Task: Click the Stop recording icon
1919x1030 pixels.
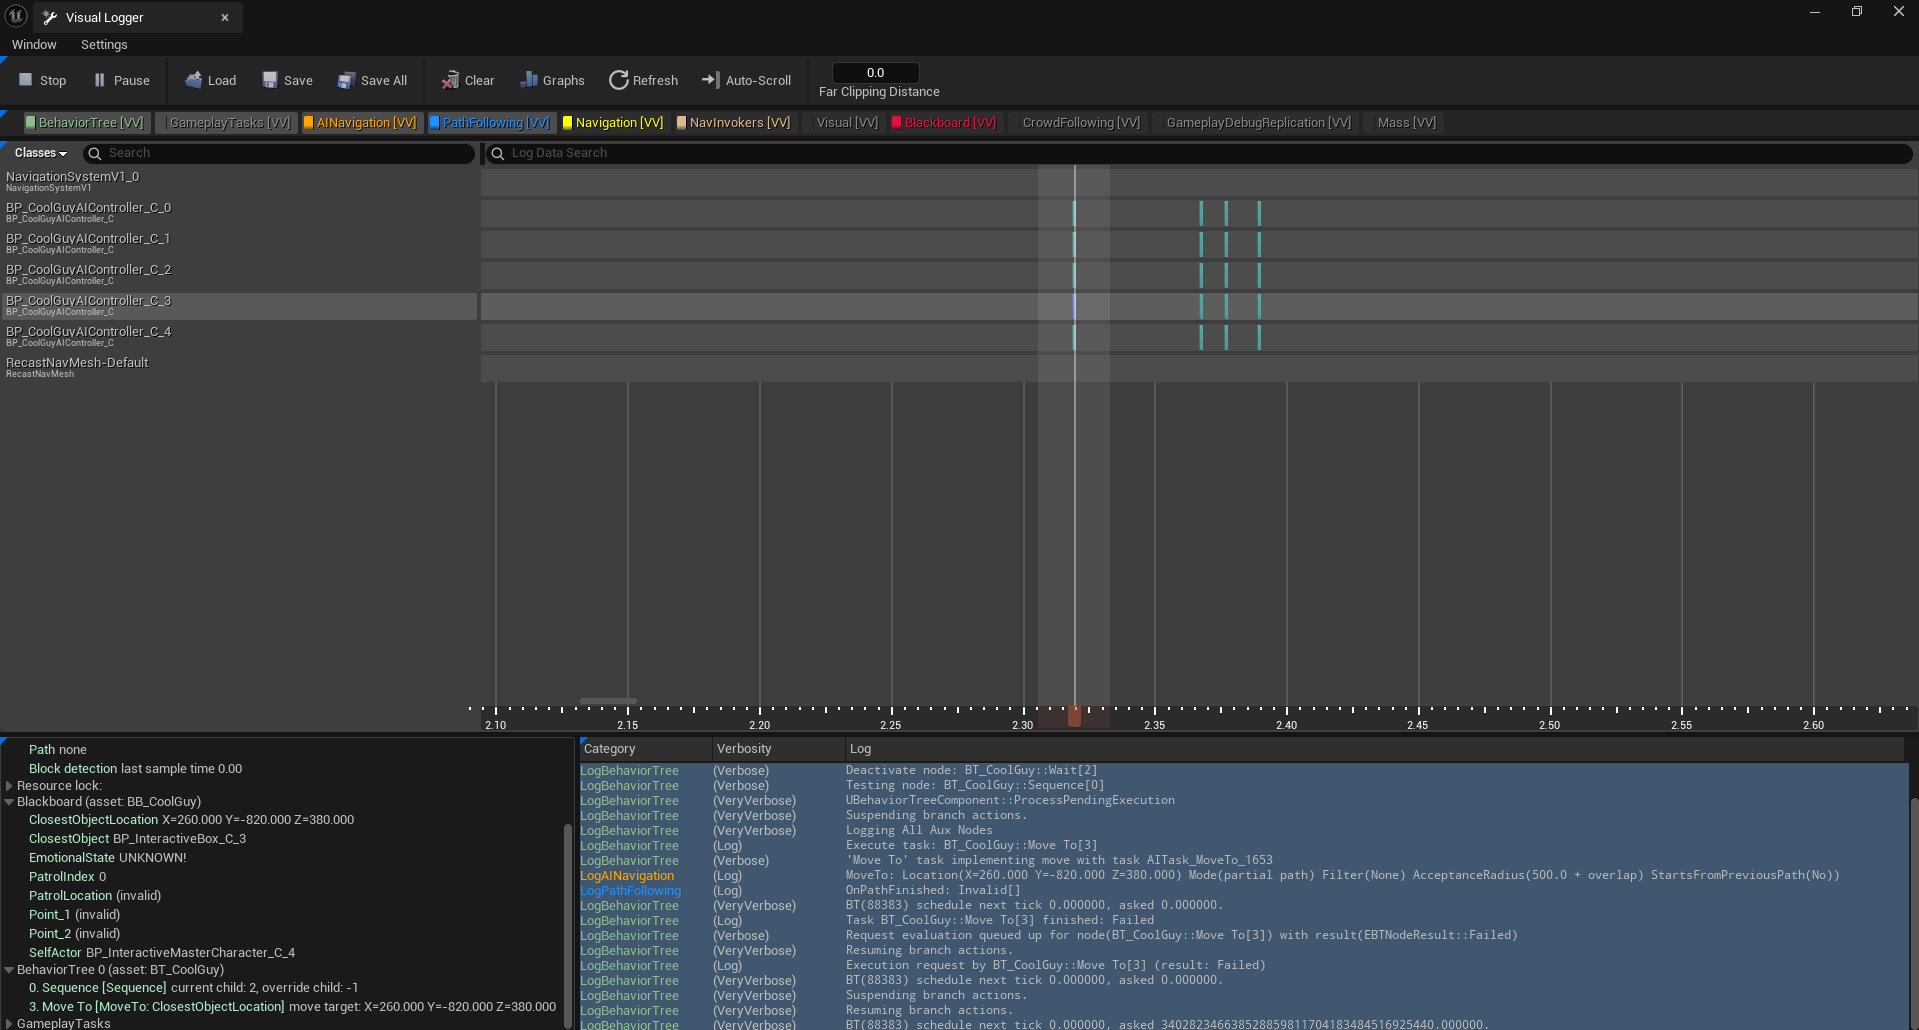Action: pos(26,80)
